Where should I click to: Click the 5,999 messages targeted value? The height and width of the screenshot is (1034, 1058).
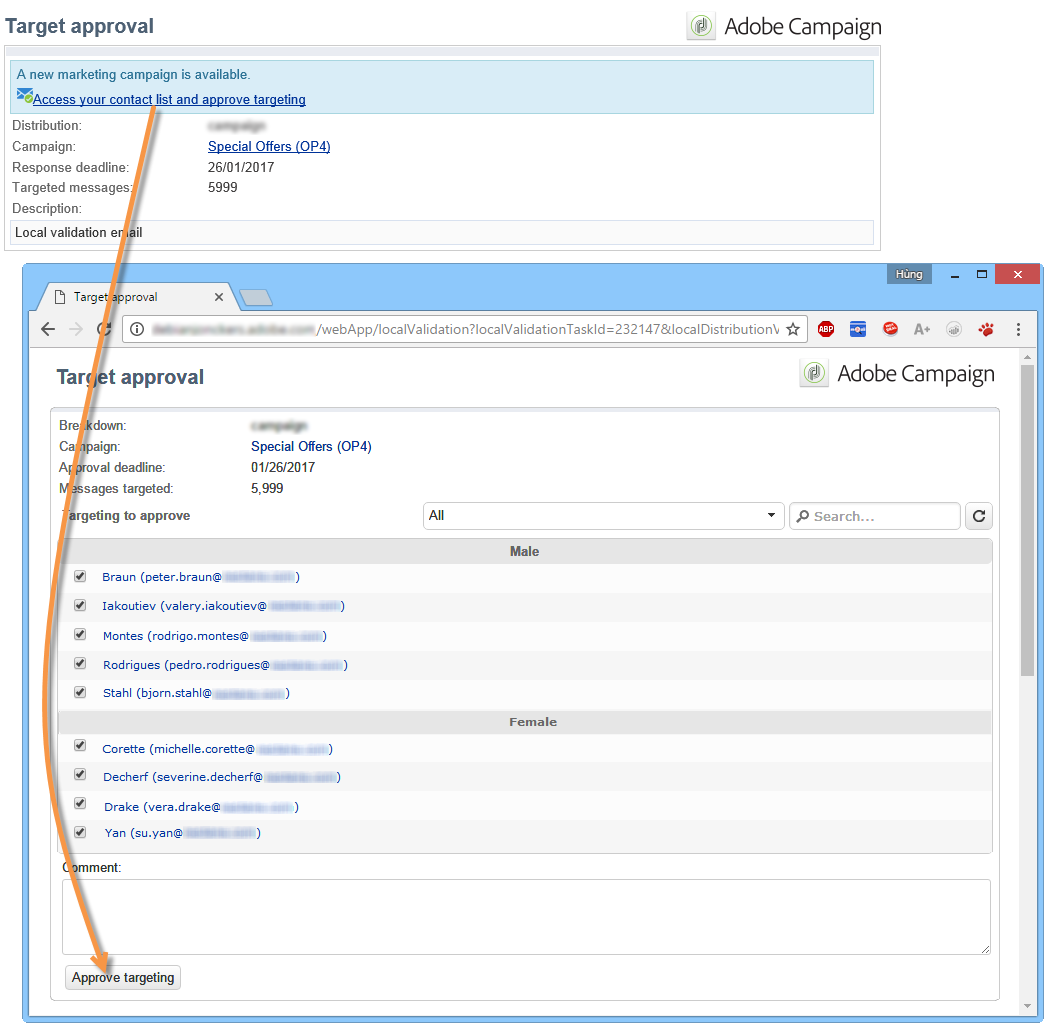(x=267, y=488)
